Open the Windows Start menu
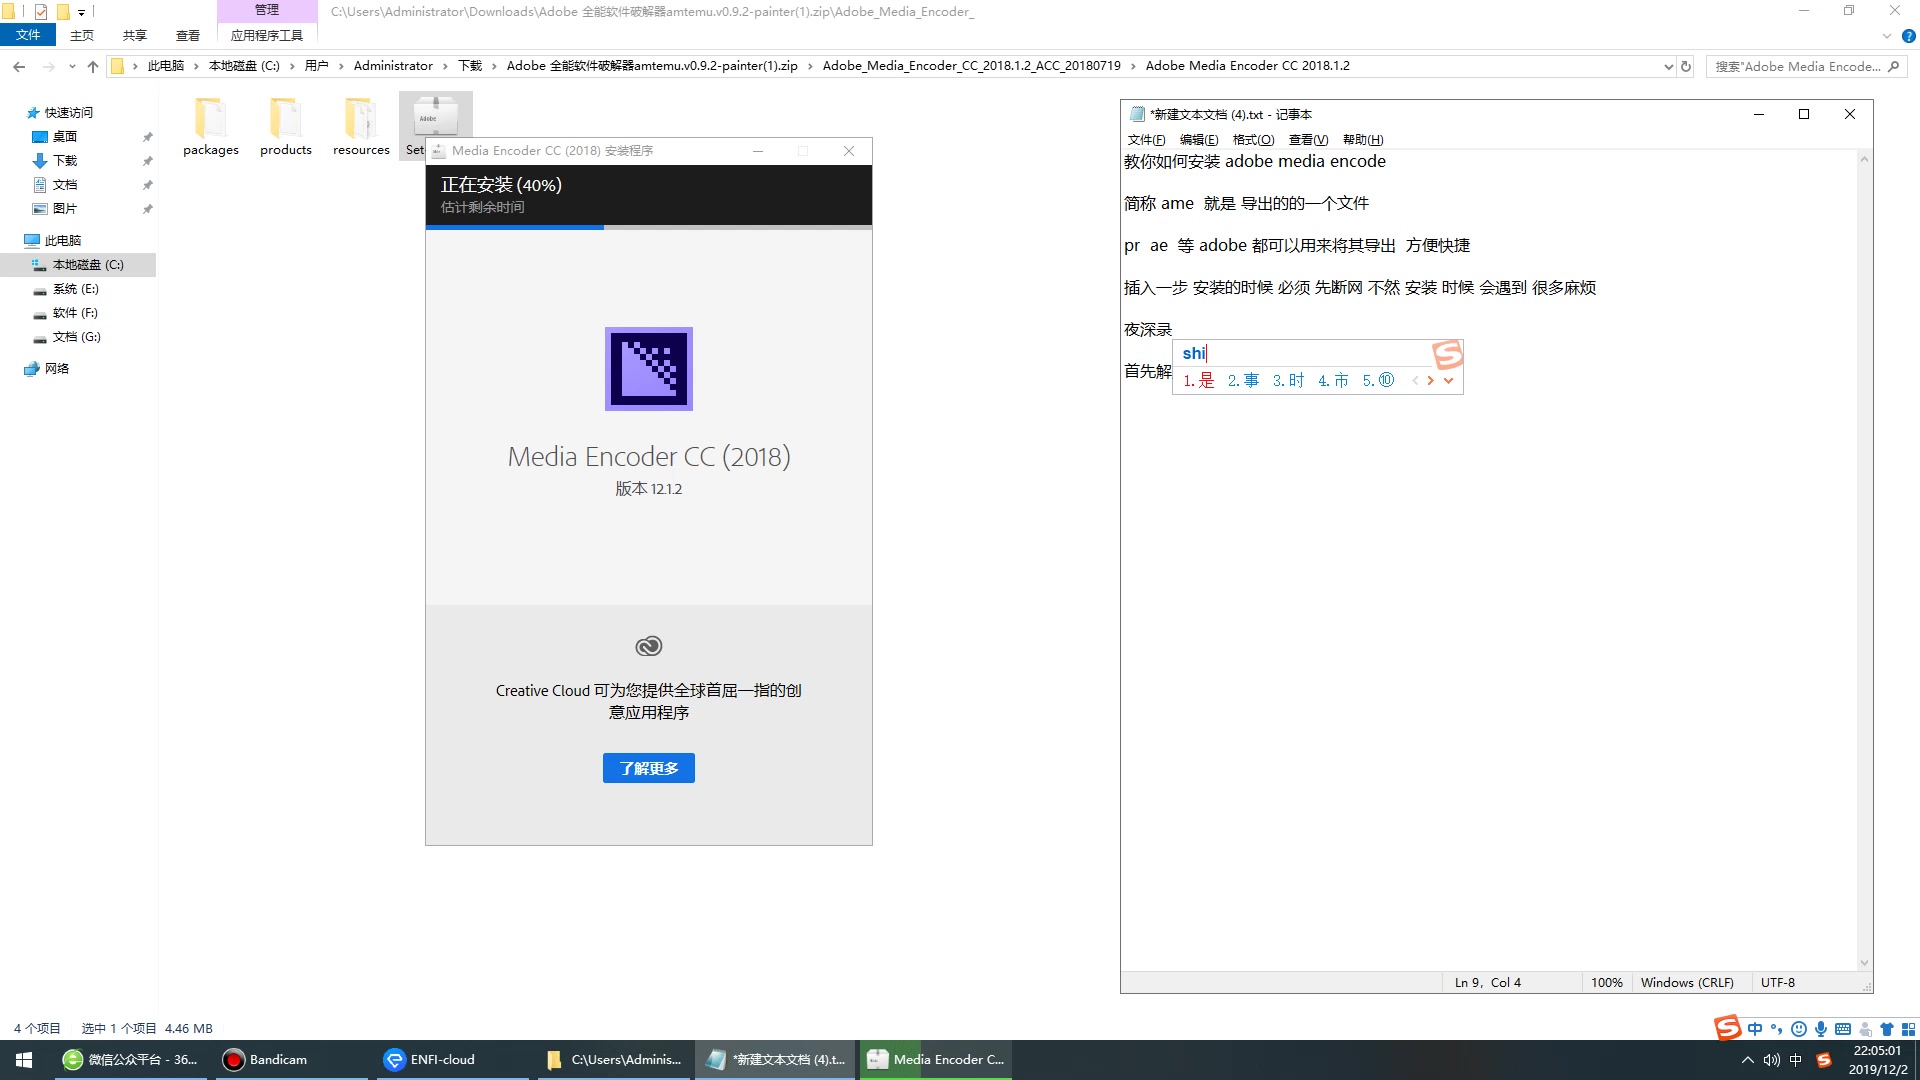Screen dimensions: 1920x1080 [x=24, y=1060]
